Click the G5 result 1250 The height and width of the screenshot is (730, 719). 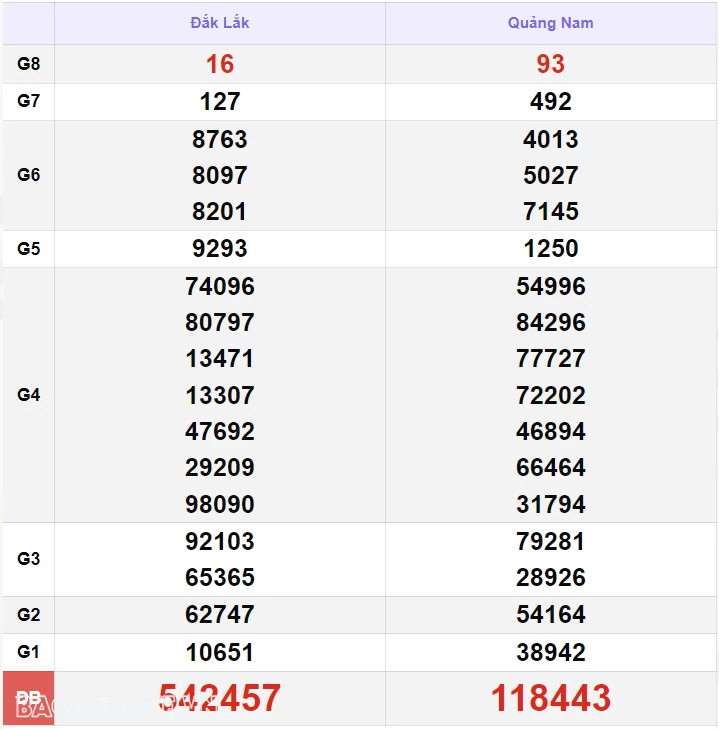(x=550, y=248)
